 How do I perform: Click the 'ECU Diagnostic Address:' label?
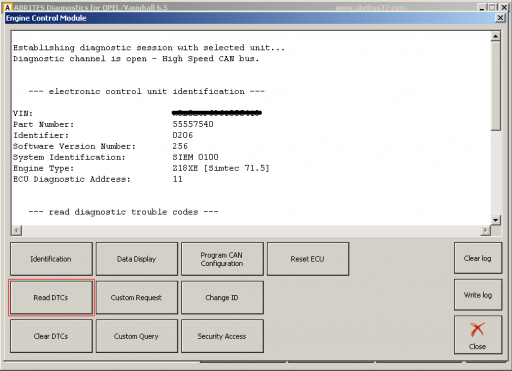[x=72, y=180]
